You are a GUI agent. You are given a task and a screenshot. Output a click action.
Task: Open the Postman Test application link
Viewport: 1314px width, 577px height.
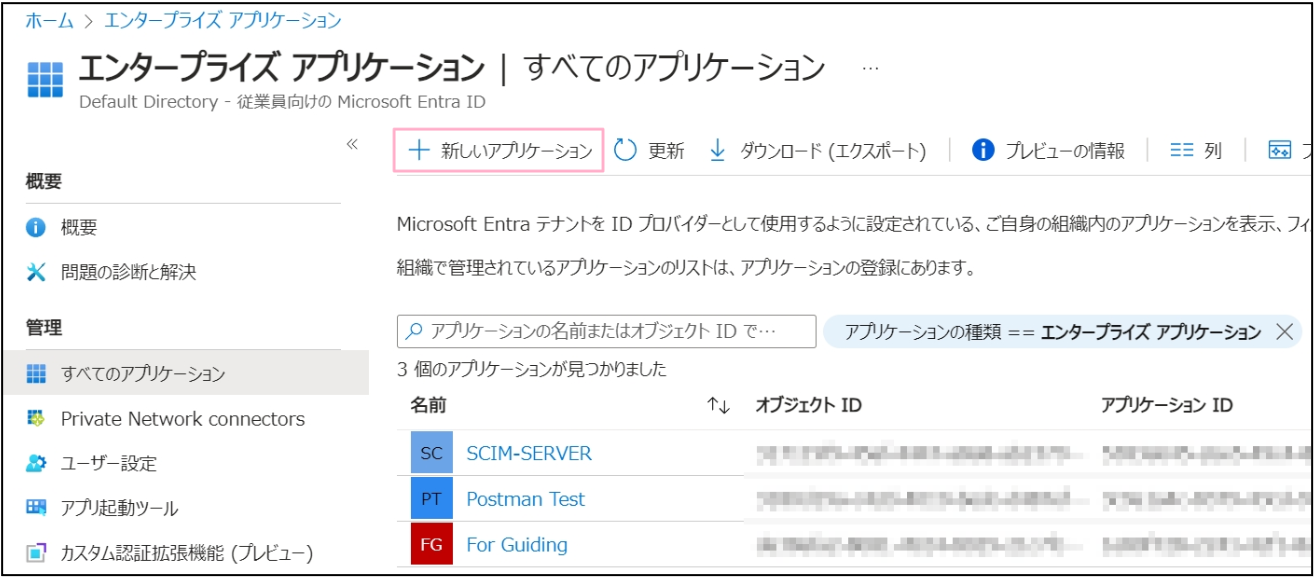click(x=525, y=499)
